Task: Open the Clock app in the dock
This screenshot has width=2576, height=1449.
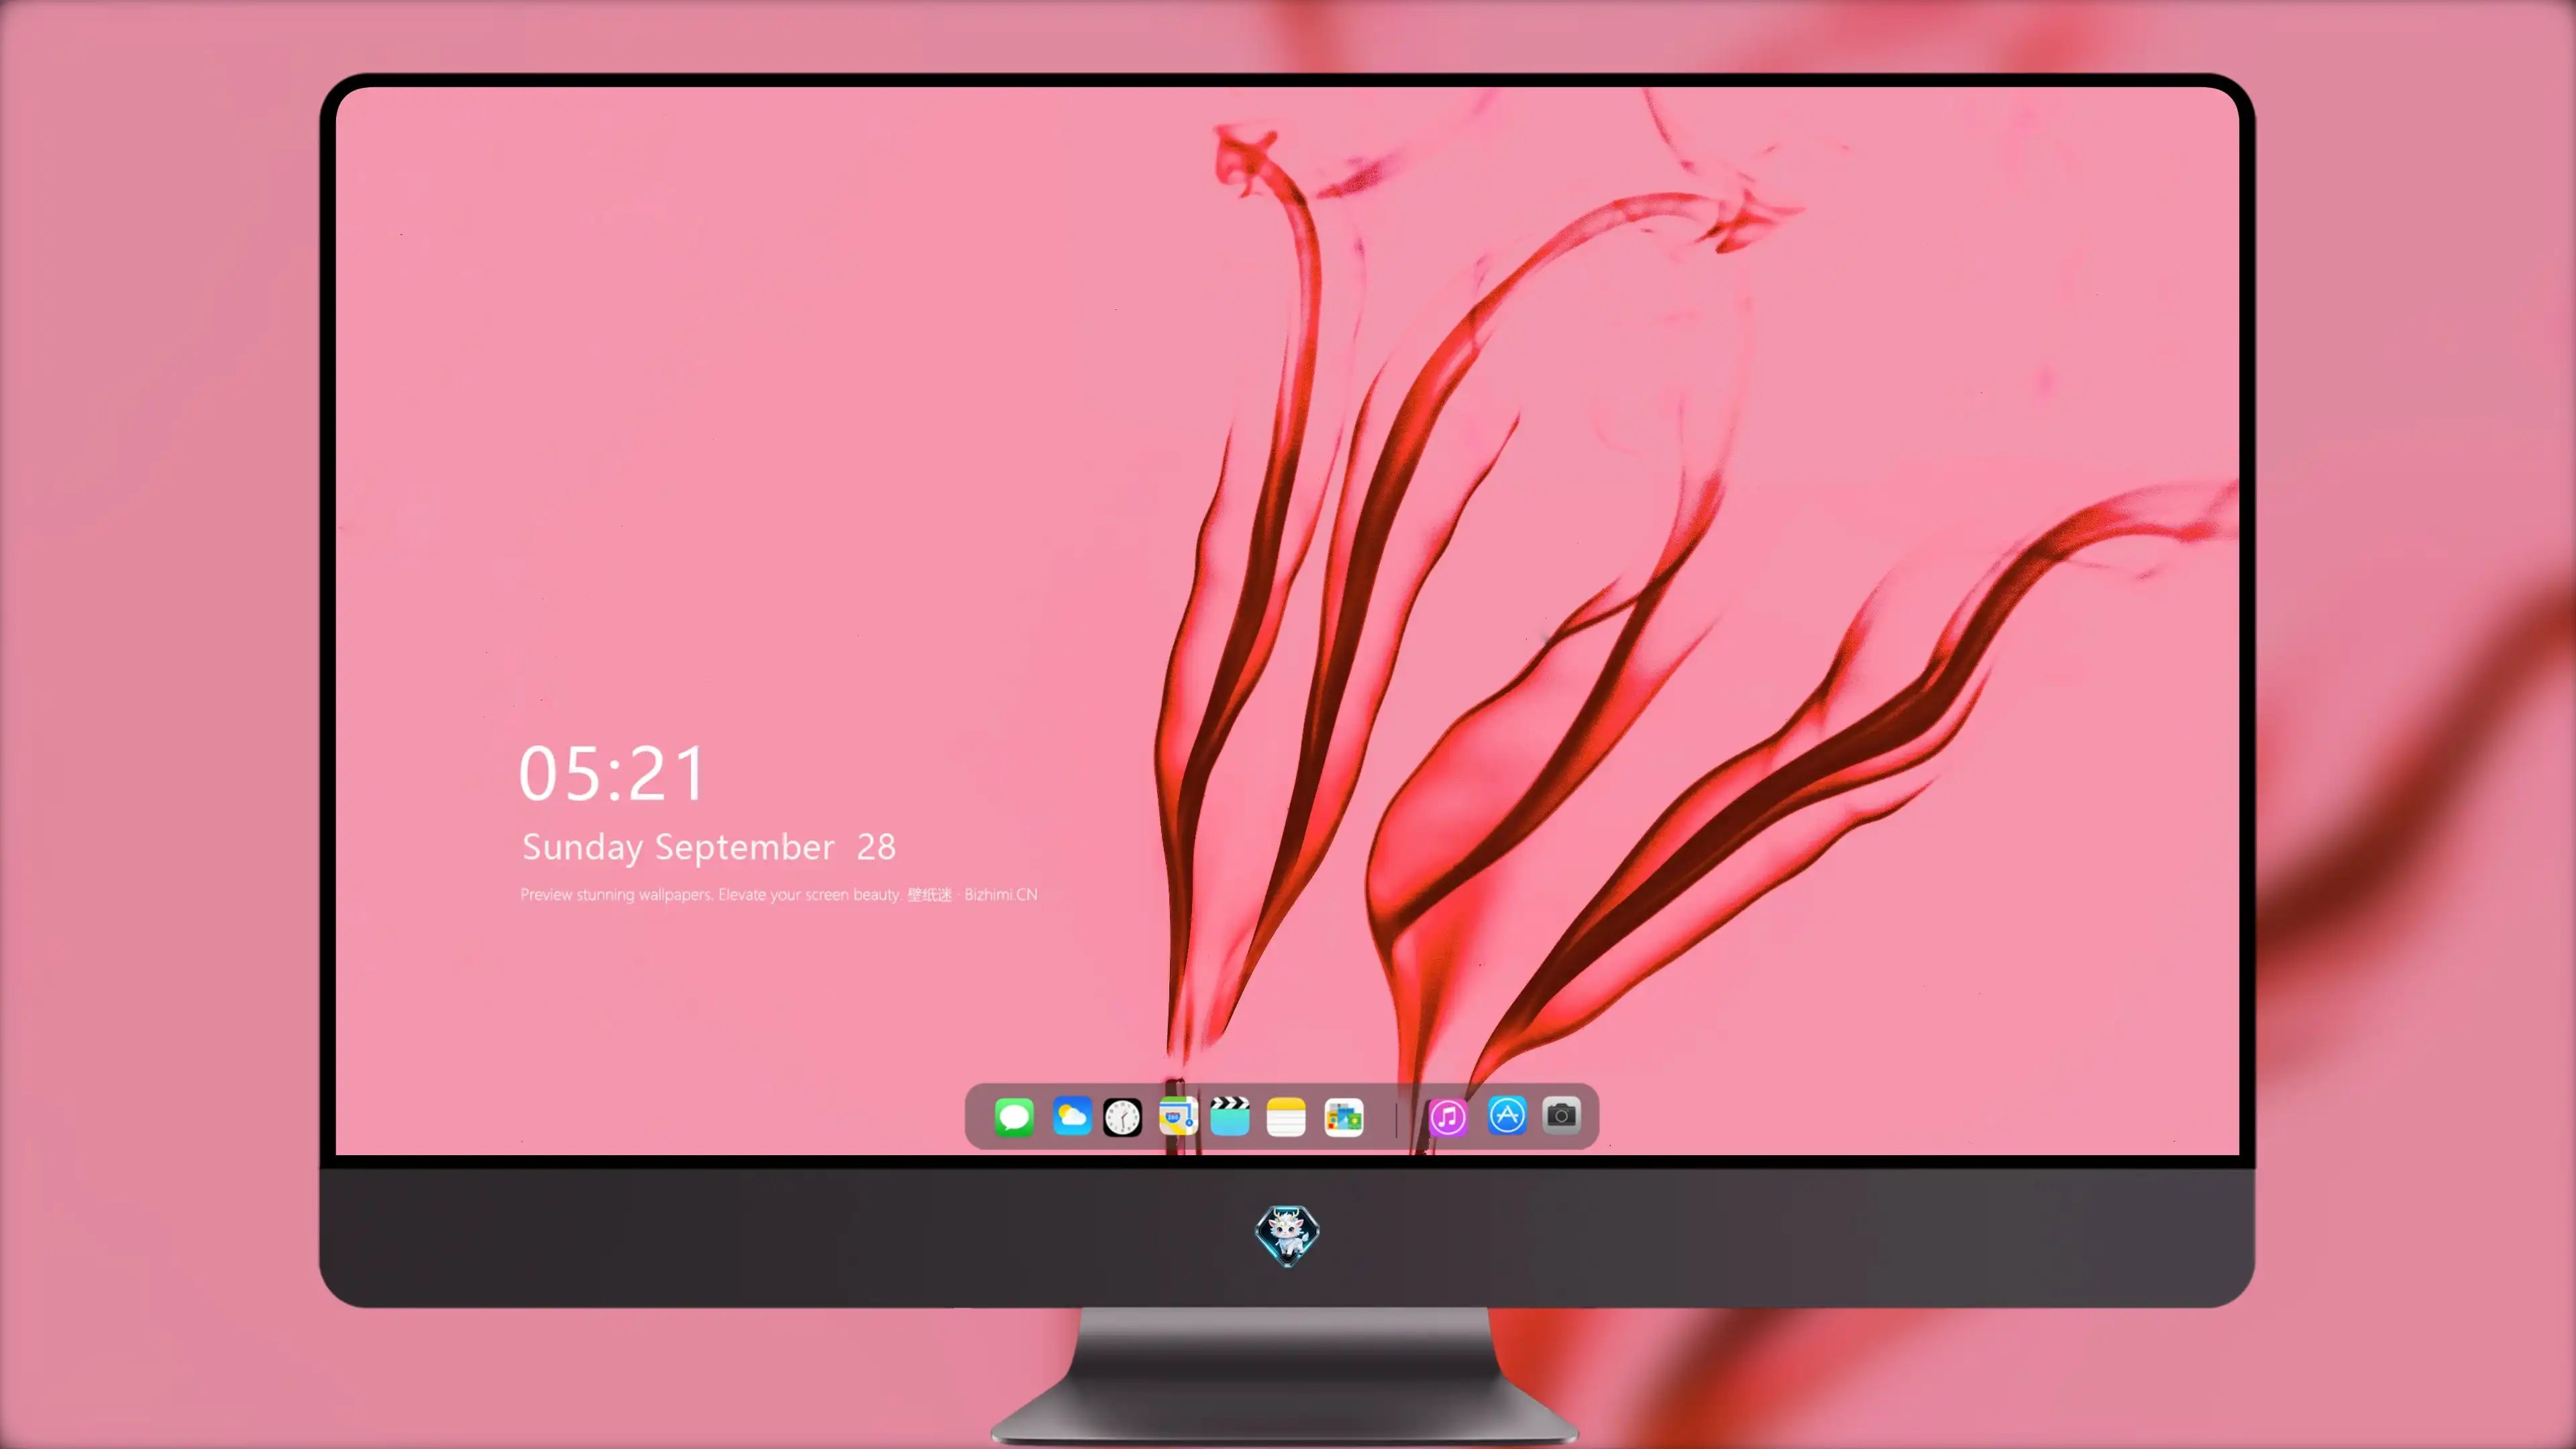Action: click(1122, 1117)
